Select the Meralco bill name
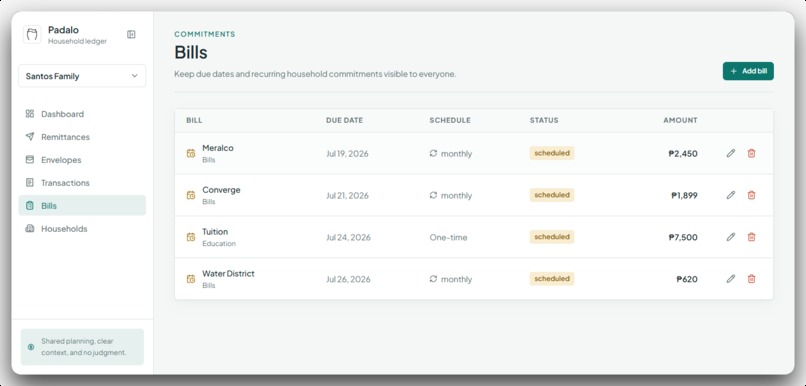806x386 pixels. pos(218,148)
